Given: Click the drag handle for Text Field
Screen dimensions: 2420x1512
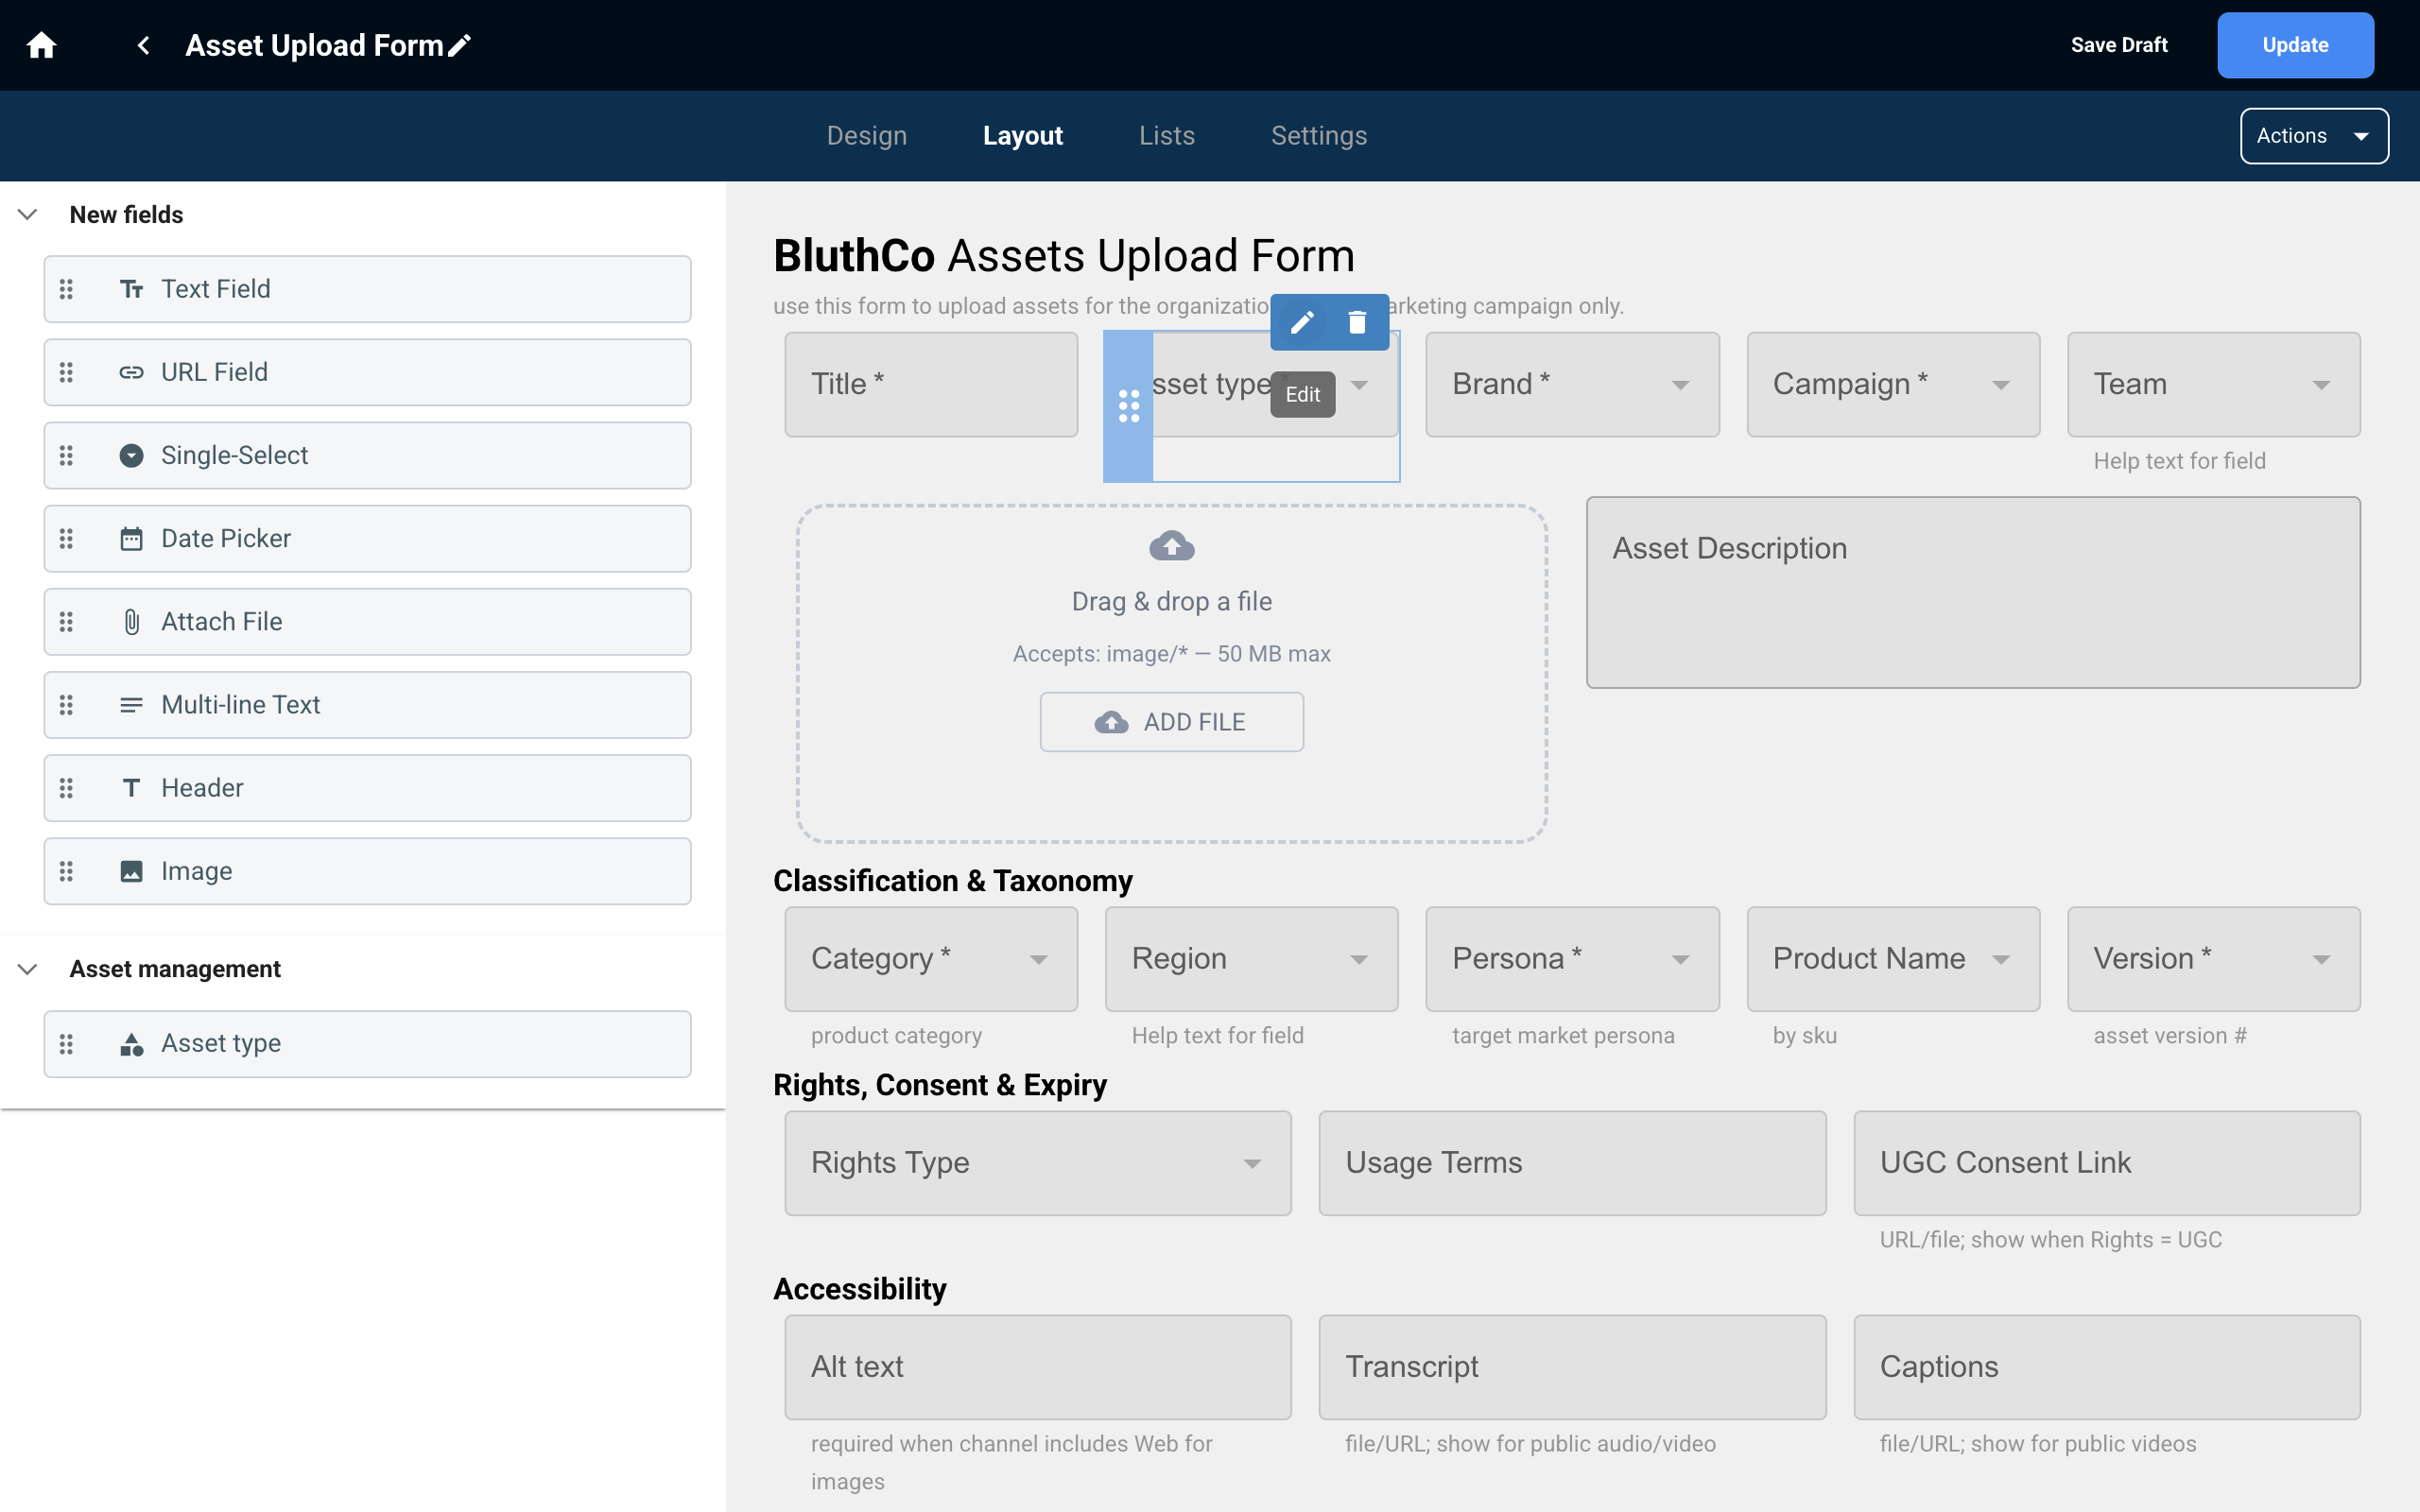Looking at the screenshot, I should (x=66, y=289).
